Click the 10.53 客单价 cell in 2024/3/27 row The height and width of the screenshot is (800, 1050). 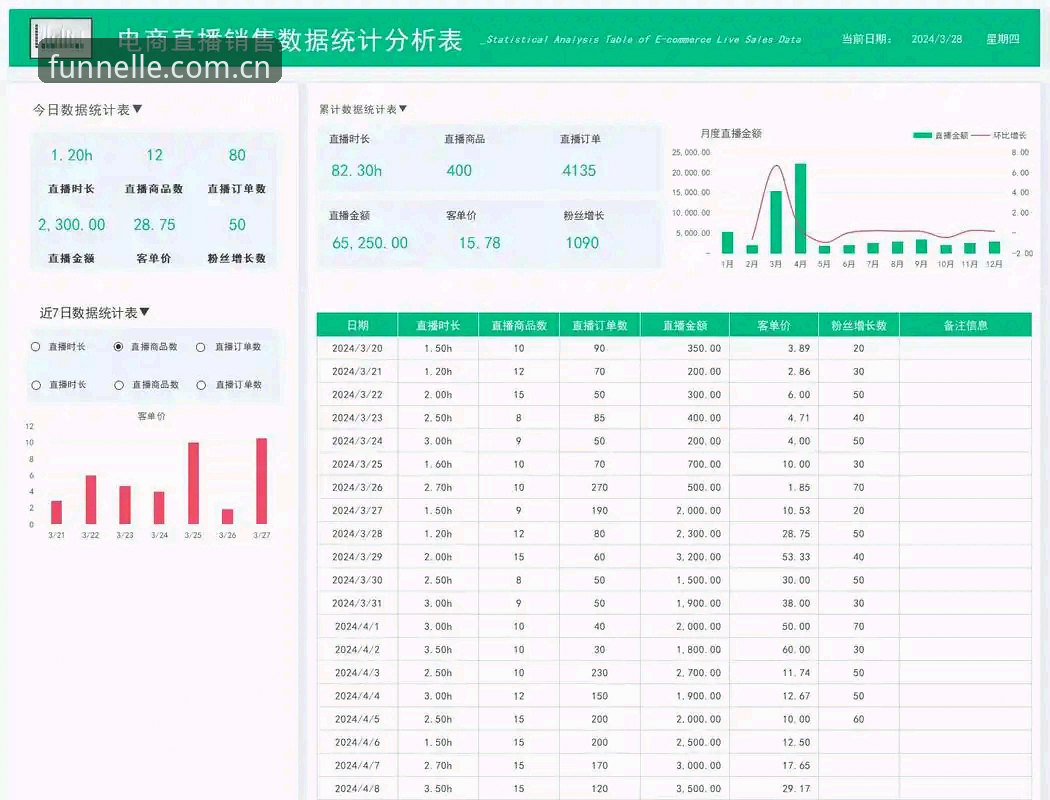[774, 511]
